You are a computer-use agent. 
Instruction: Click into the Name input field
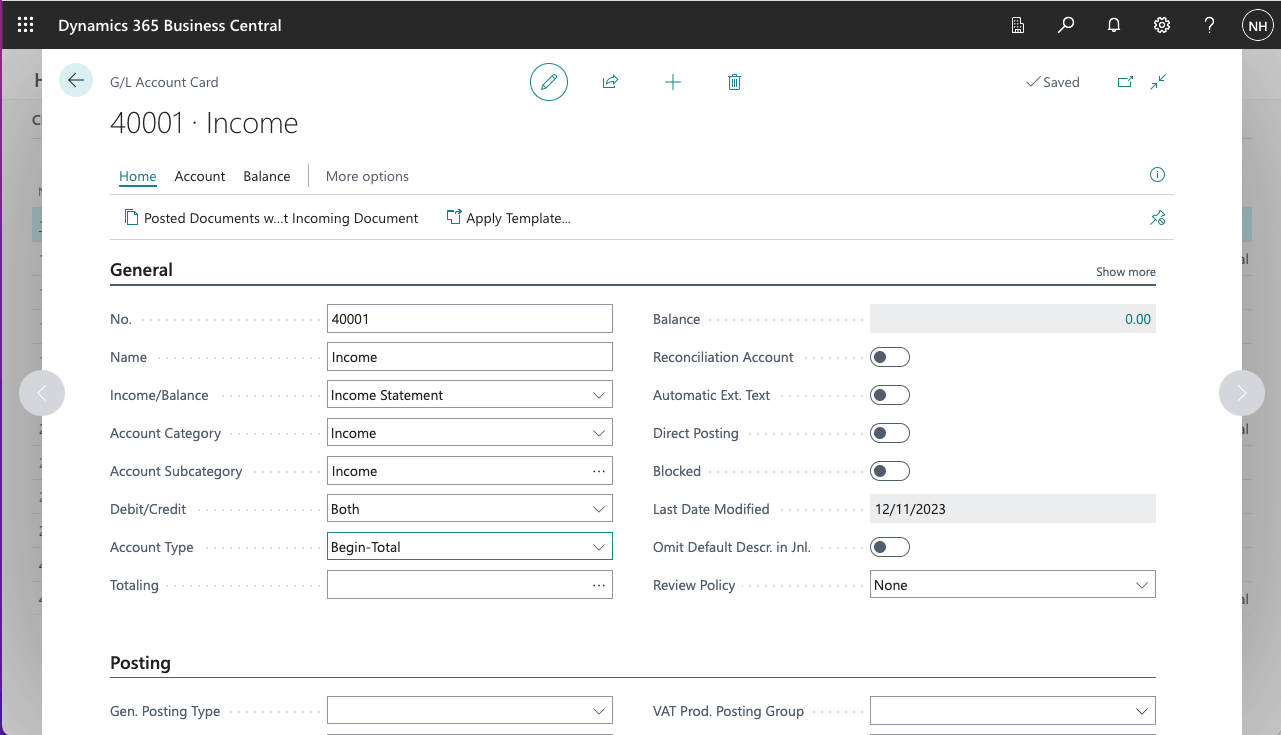point(469,357)
